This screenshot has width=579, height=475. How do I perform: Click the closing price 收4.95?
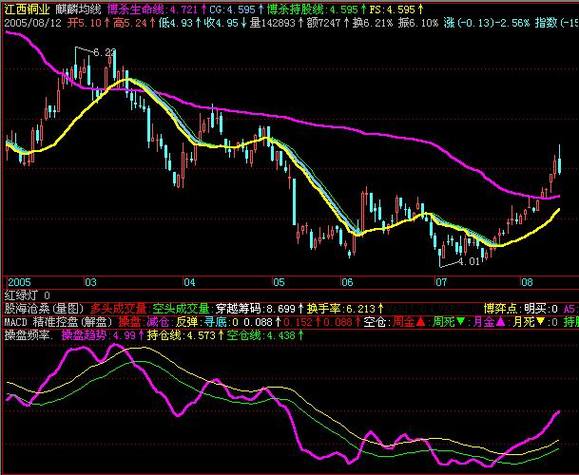(x=226, y=23)
